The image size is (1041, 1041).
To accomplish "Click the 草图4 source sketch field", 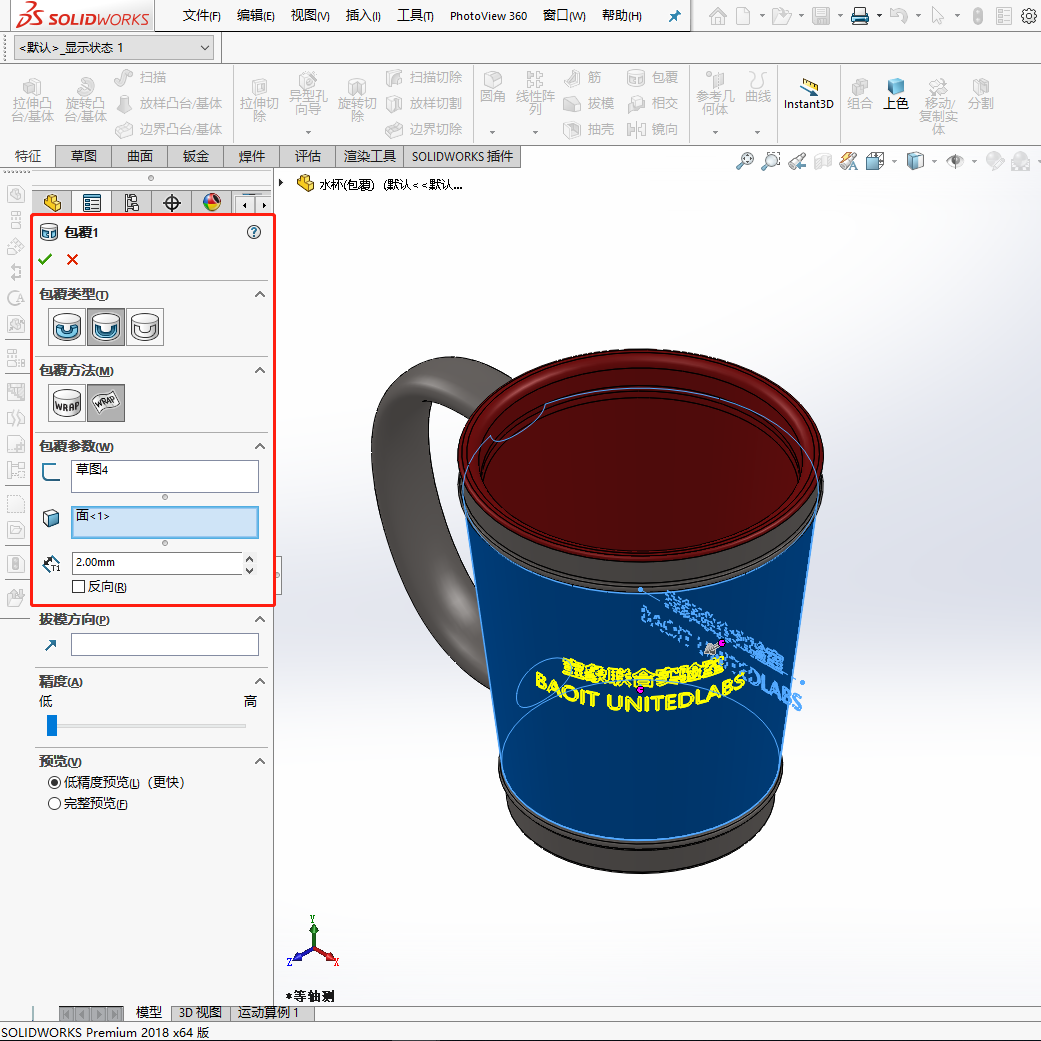I will pos(165,477).
